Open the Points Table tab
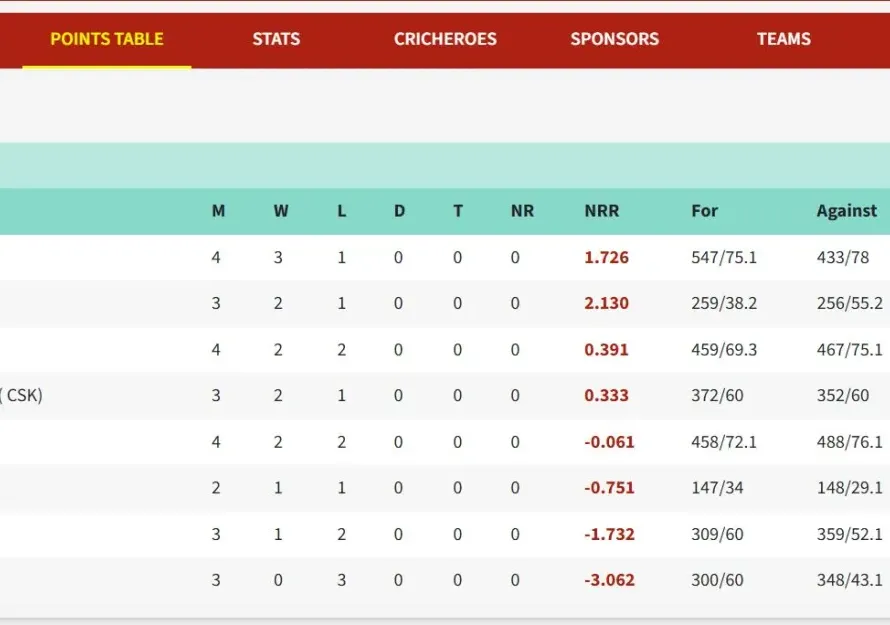This screenshot has width=890, height=625. click(107, 39)
